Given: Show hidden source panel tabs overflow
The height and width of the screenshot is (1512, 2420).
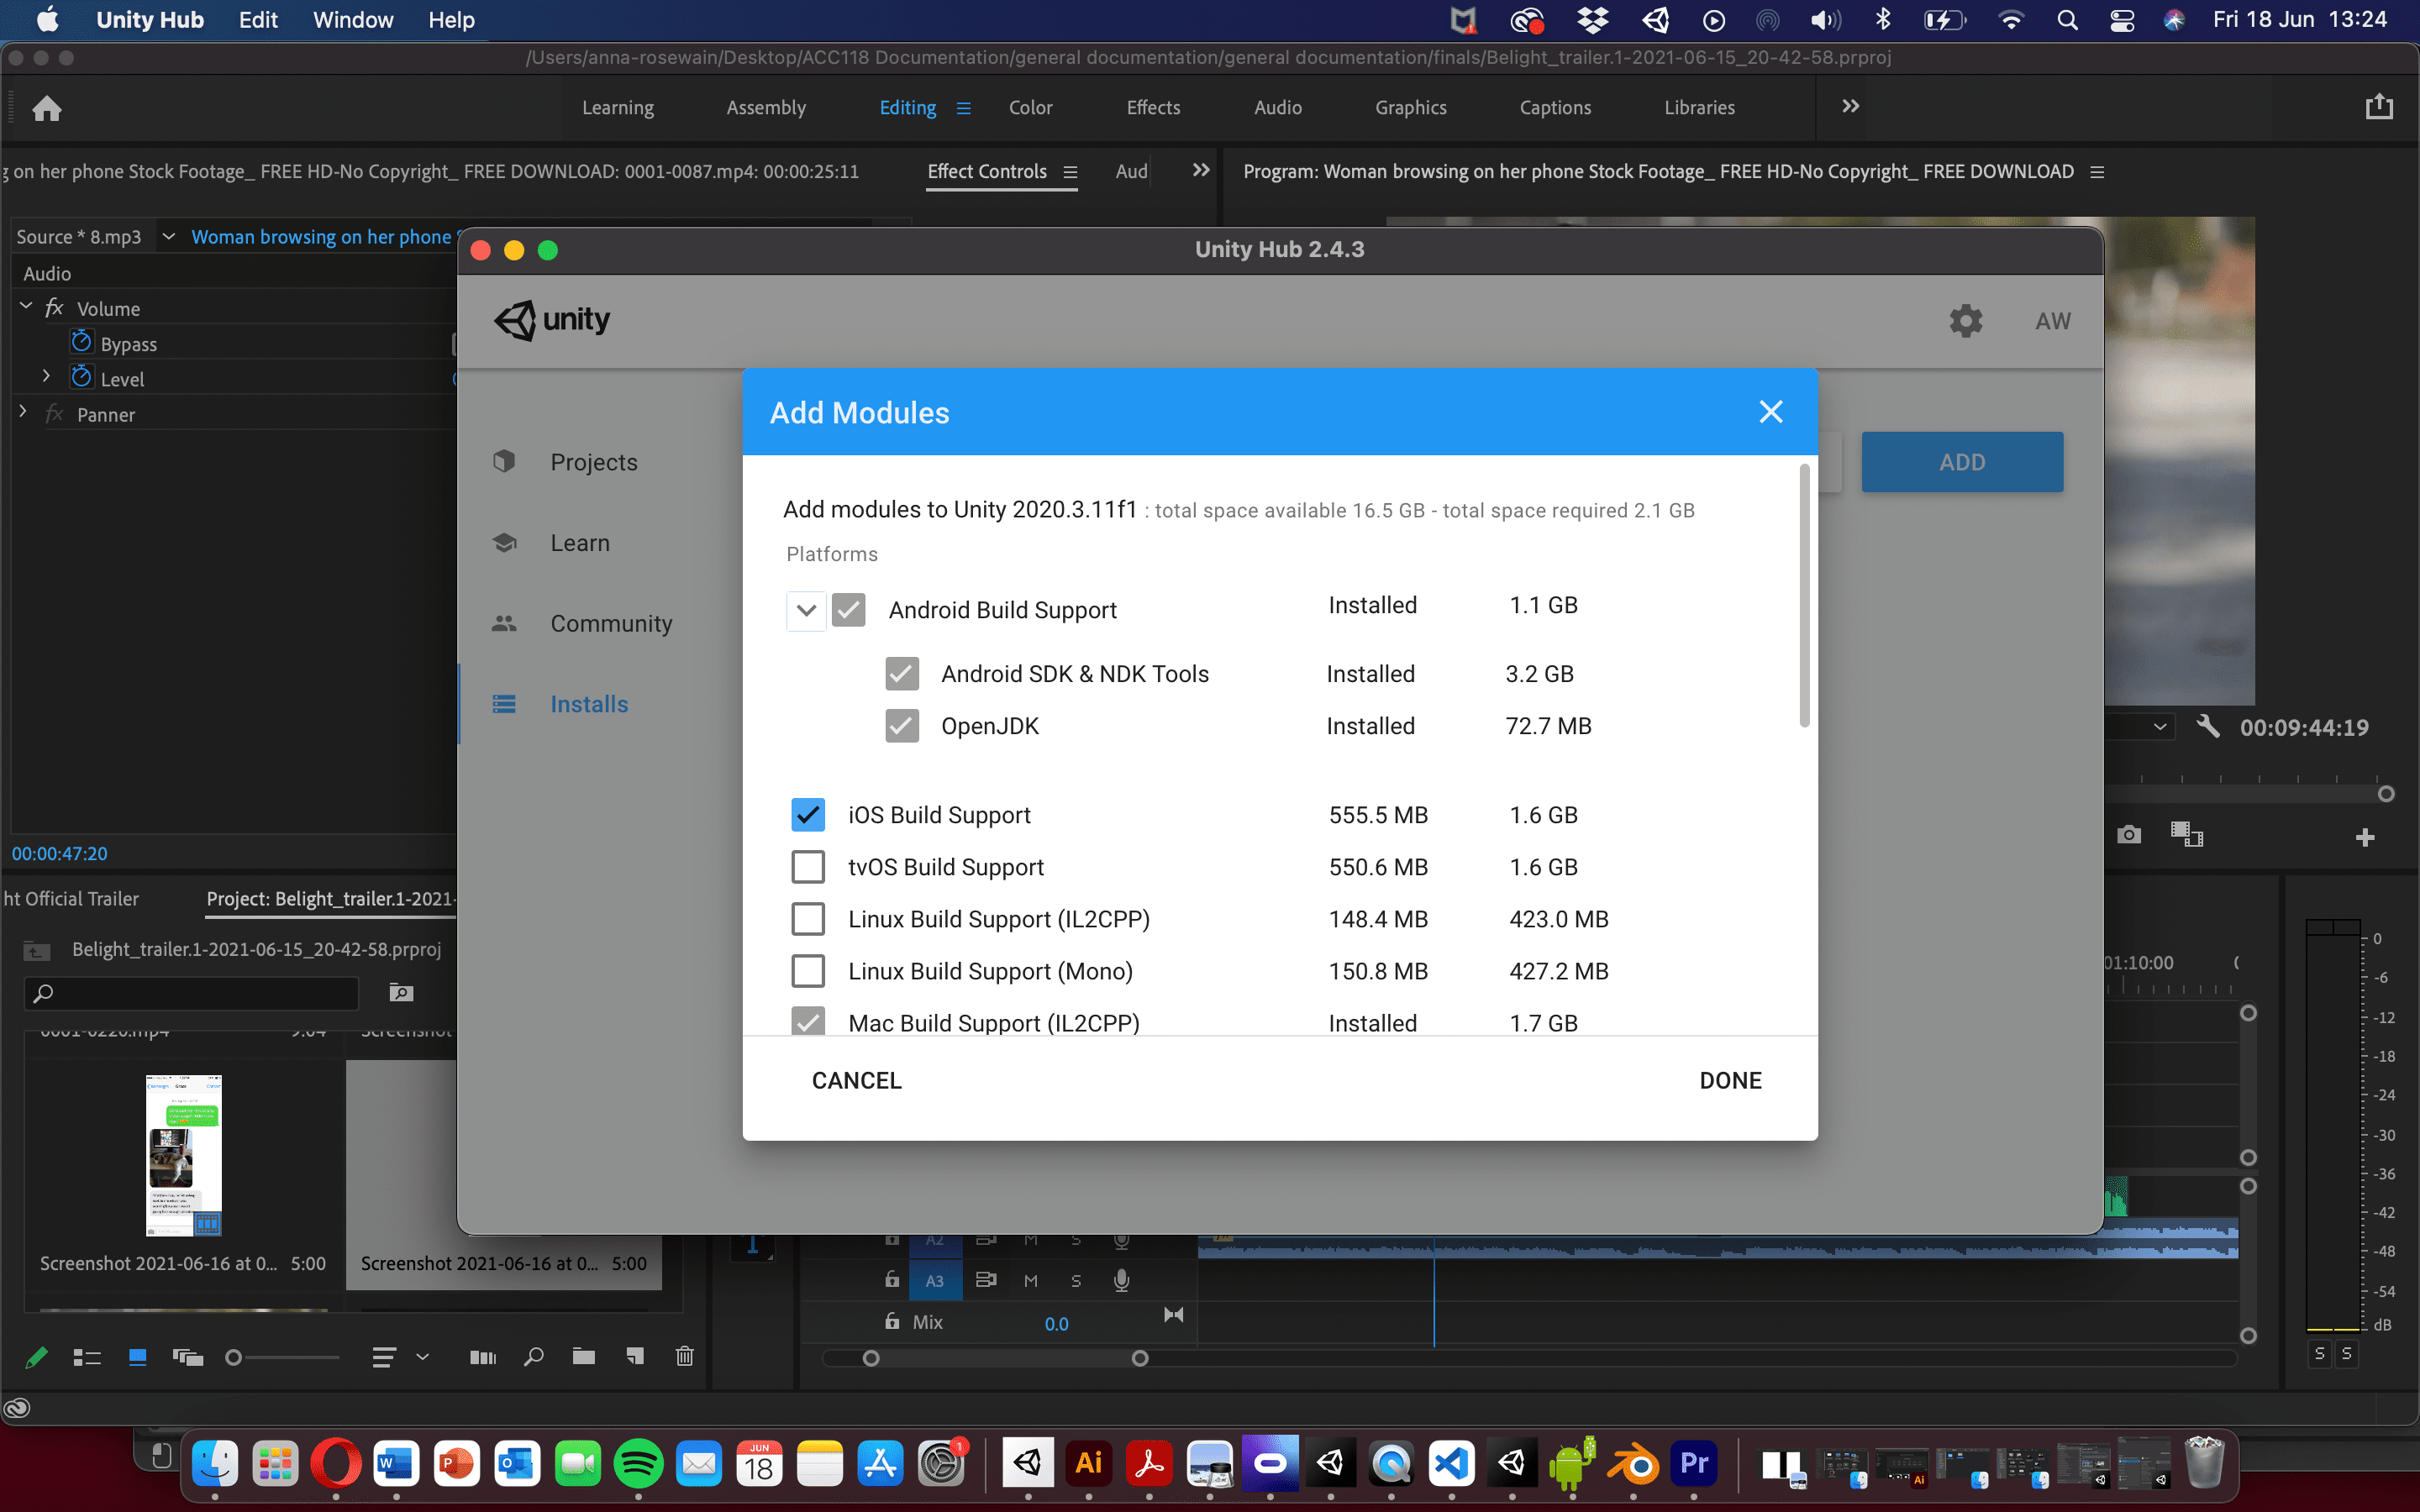Looking at the screenshot, I should [x=1201, y=170].
